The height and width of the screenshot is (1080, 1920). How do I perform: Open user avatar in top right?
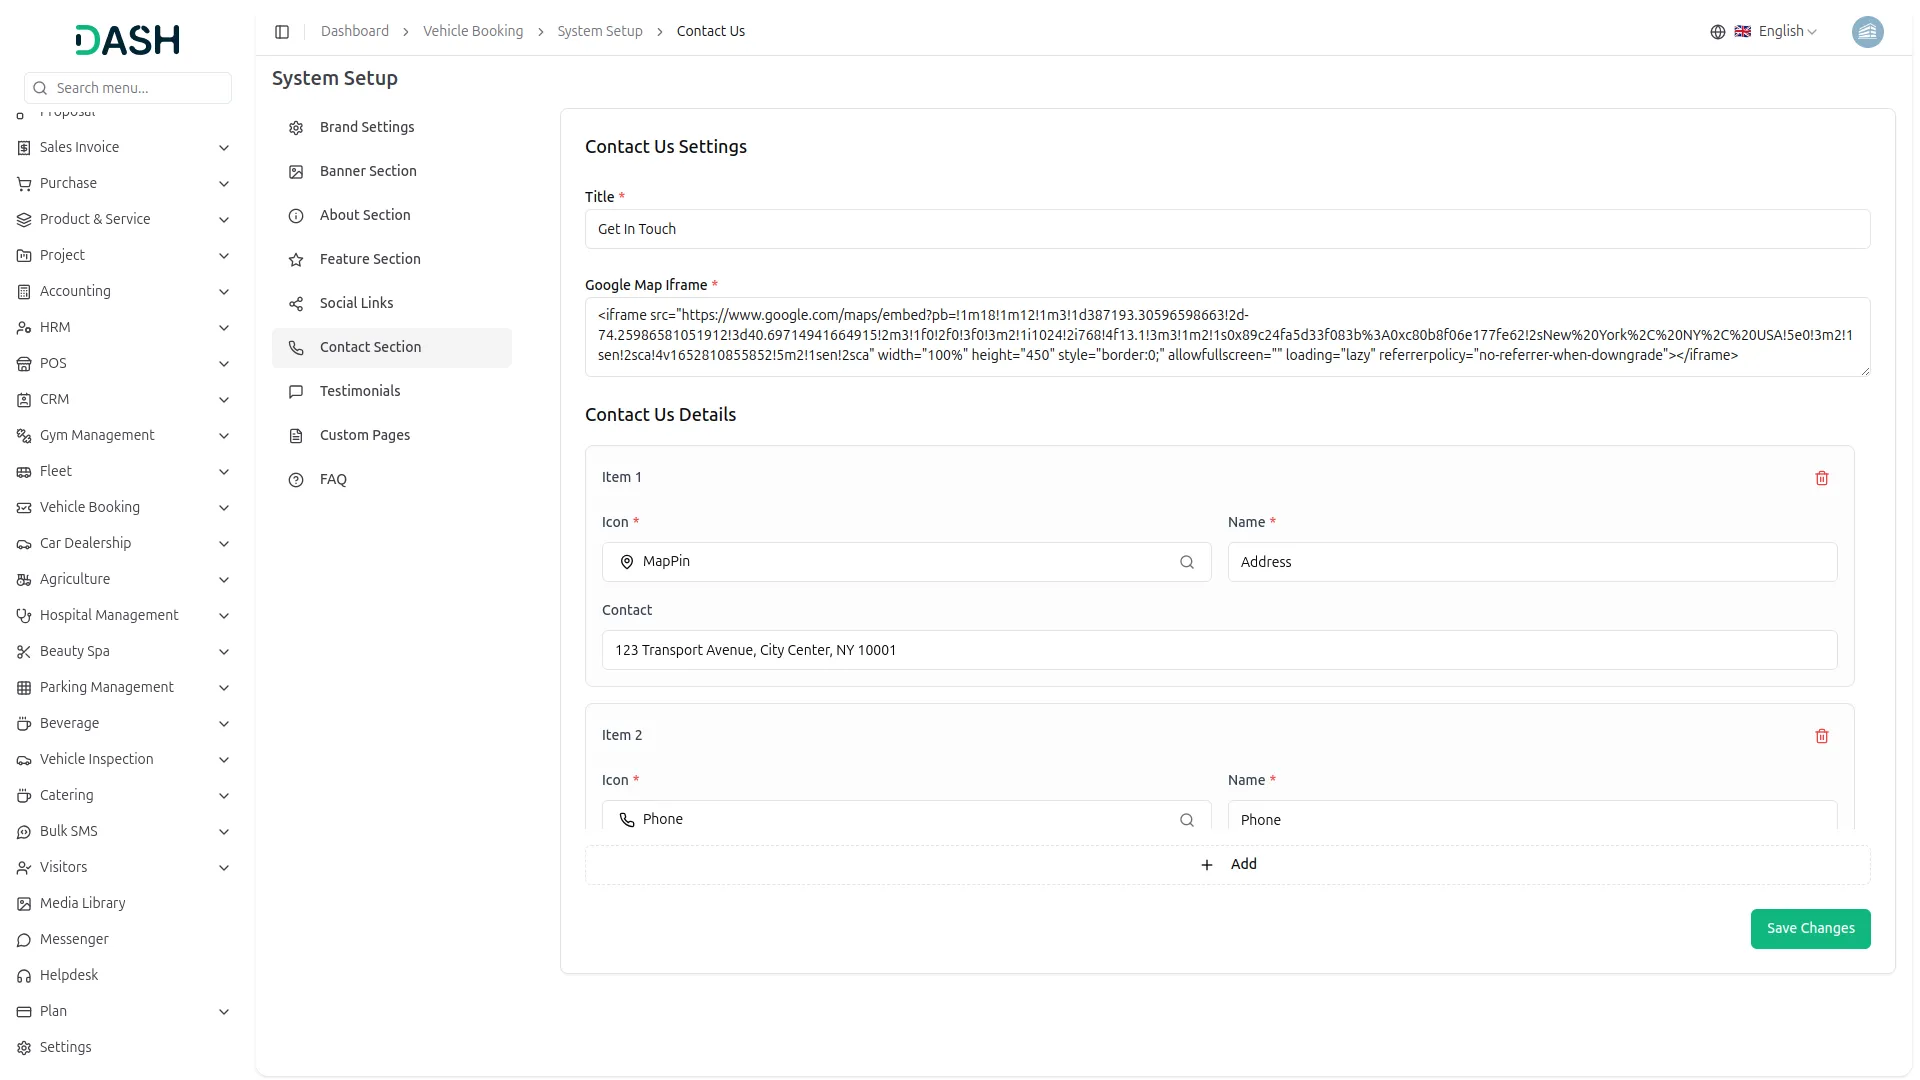pyautogui.click(x=1866, y=32)
